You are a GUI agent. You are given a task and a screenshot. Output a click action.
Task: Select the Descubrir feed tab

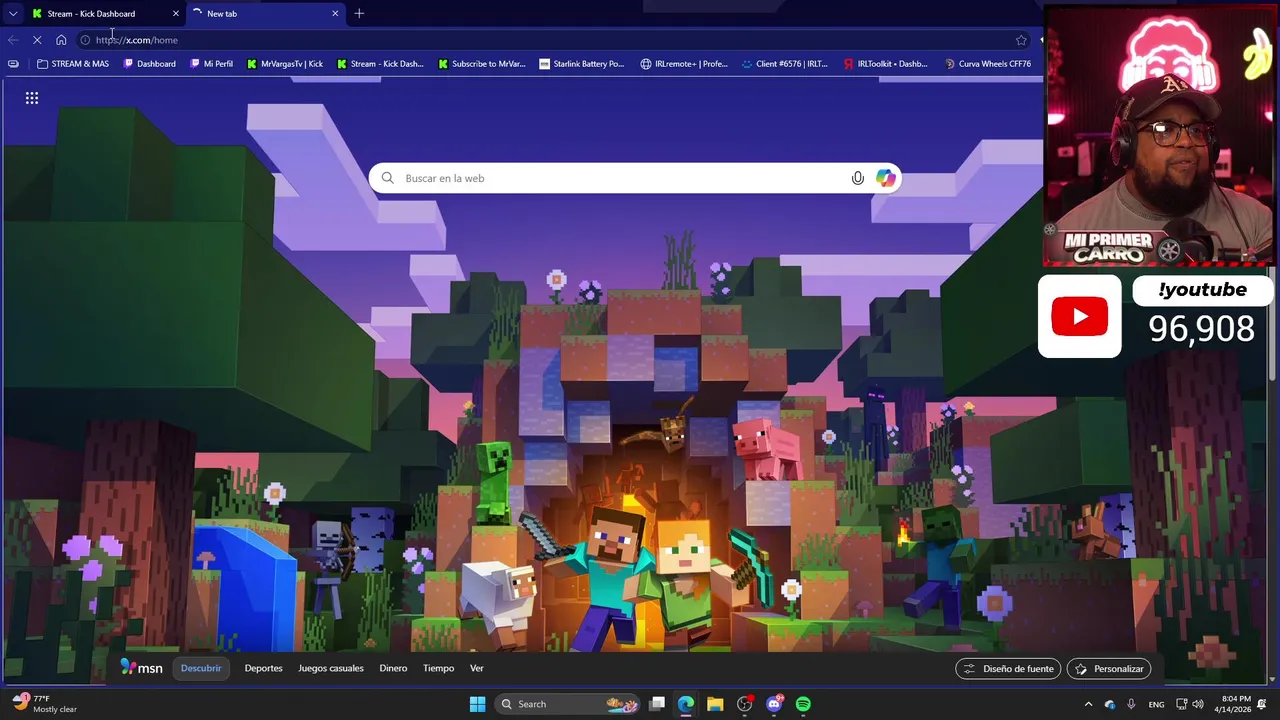[x=201, y=668]
